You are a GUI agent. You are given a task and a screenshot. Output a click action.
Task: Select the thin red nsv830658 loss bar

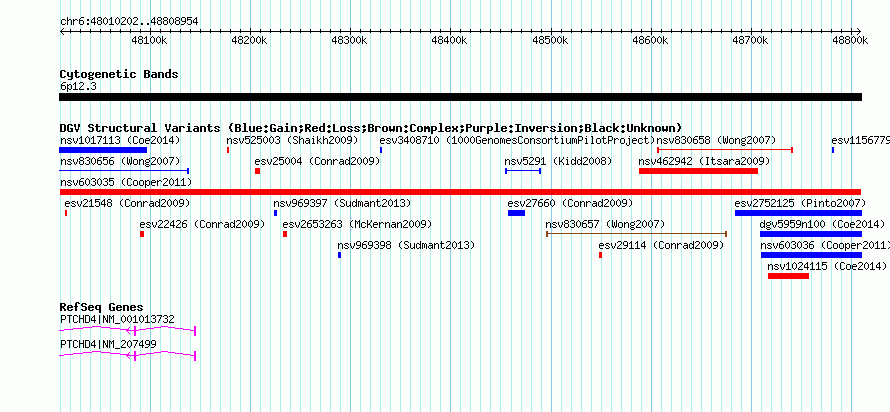[725, 150]
